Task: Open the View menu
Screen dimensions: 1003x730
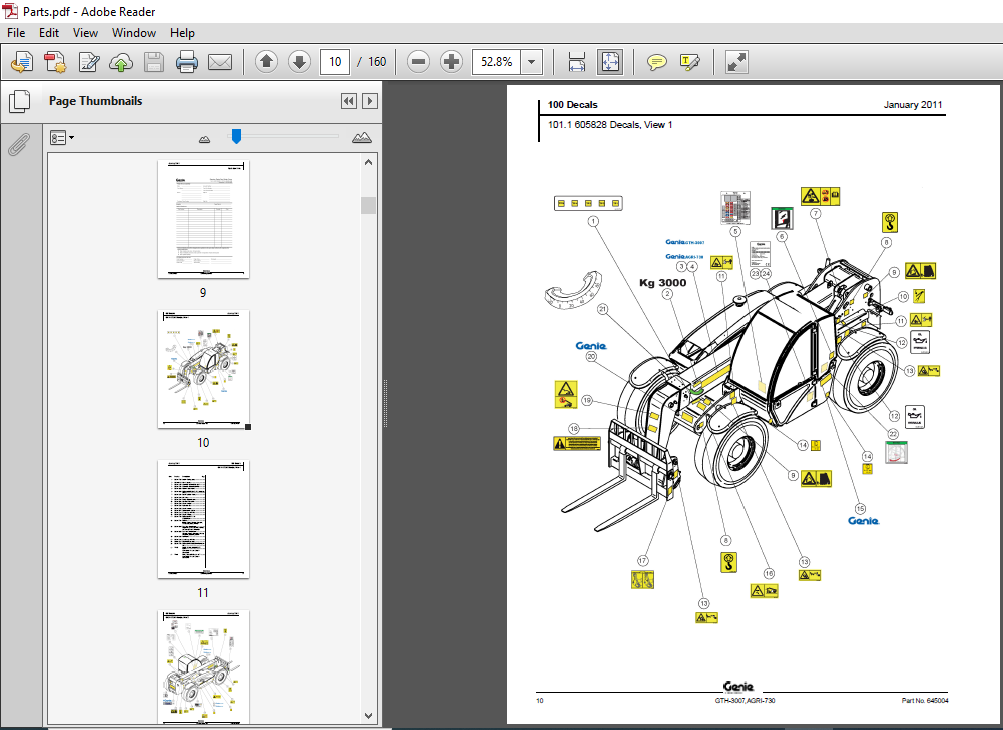Action: [x=85, y=33]
